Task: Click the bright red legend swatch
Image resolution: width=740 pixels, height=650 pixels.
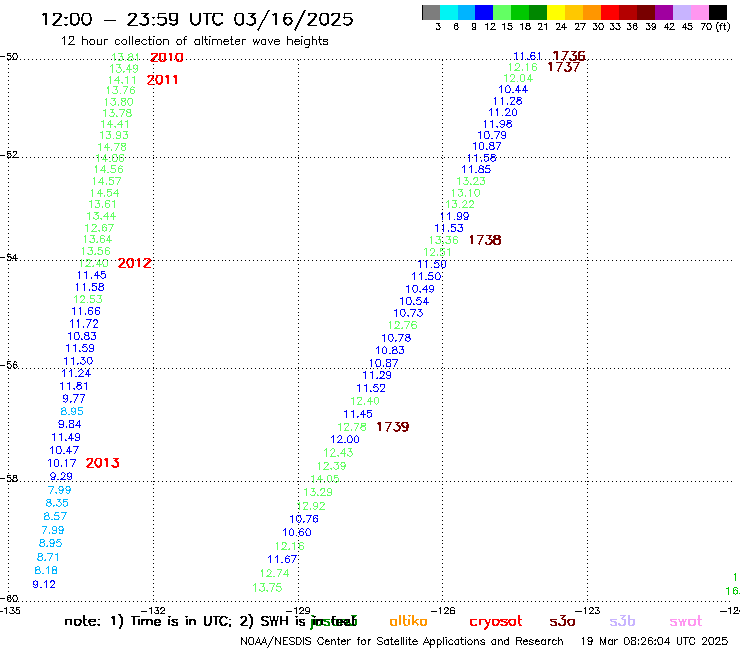Action: coord(610,12)
